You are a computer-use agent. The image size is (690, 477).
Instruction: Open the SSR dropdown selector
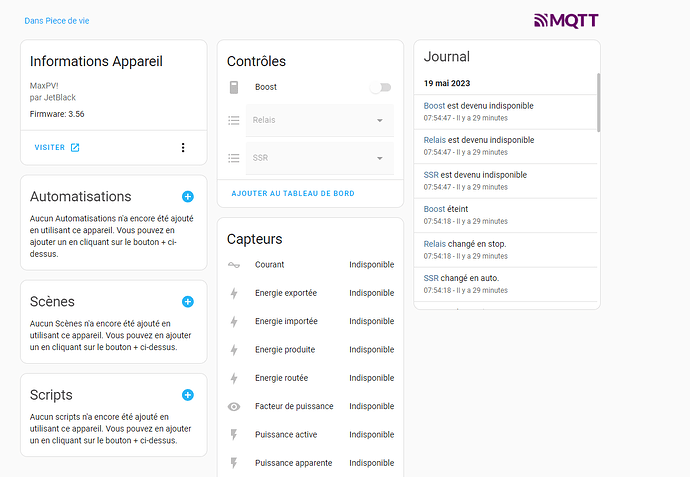380,158
